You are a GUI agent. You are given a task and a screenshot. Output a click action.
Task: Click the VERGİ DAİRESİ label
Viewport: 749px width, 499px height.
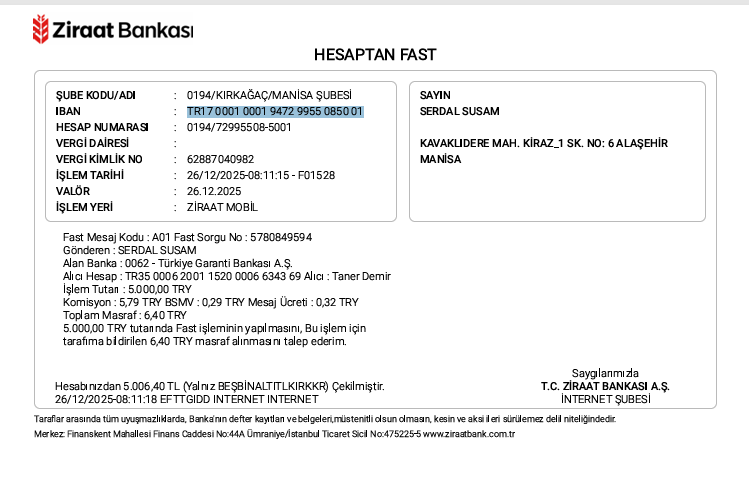coord(92,143)
